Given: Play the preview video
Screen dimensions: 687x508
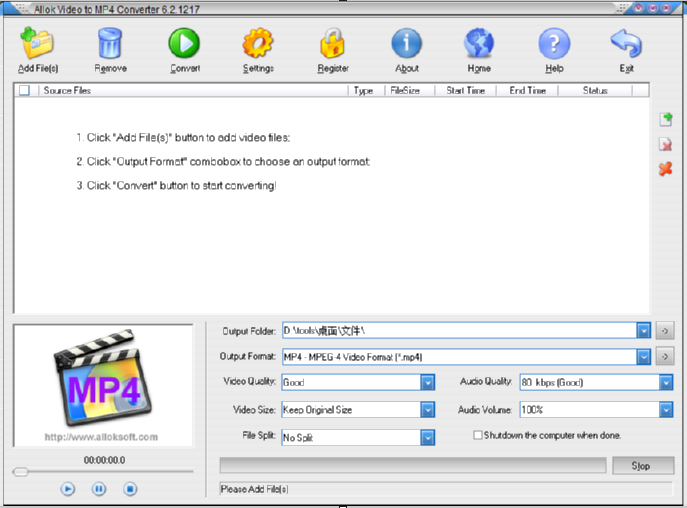Looking at the screenshot, I should (67, 489).
